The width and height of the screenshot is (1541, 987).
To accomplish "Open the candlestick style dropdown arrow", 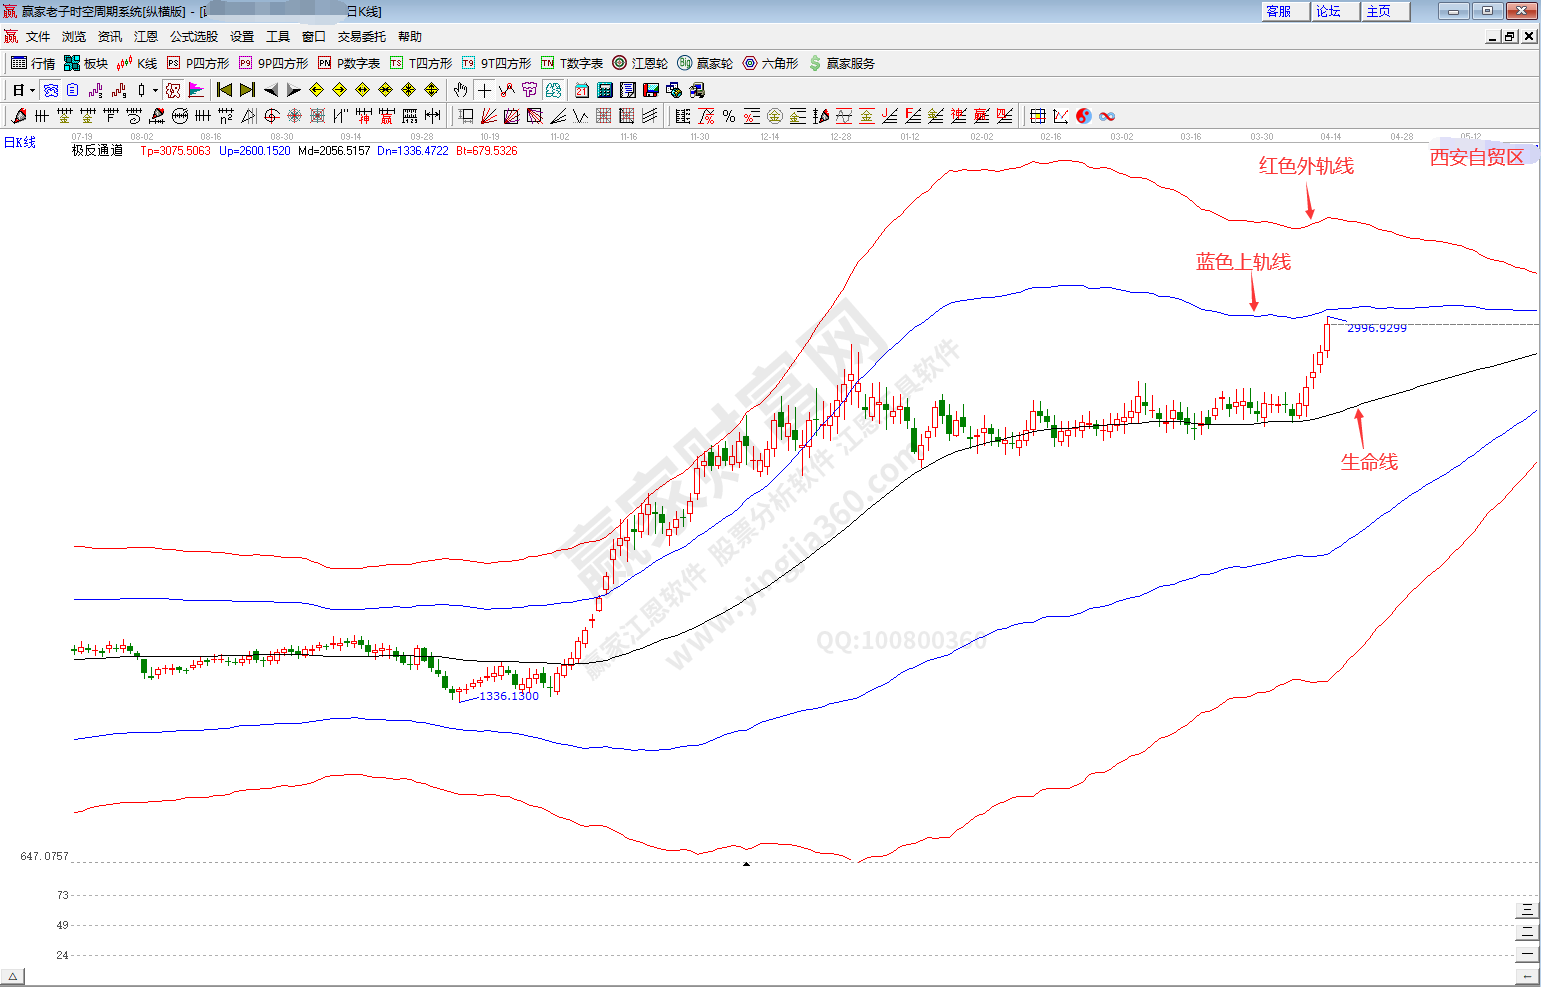I will [x=155, y=90].
